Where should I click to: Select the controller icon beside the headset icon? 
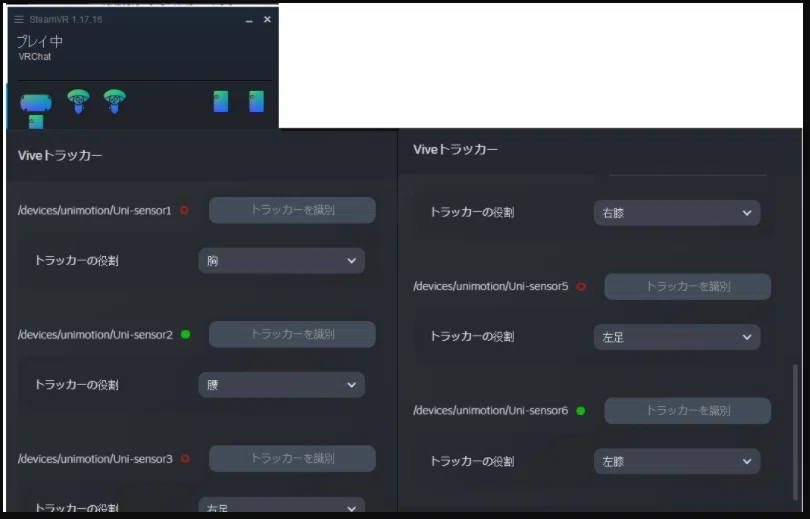tap(78, 101)
